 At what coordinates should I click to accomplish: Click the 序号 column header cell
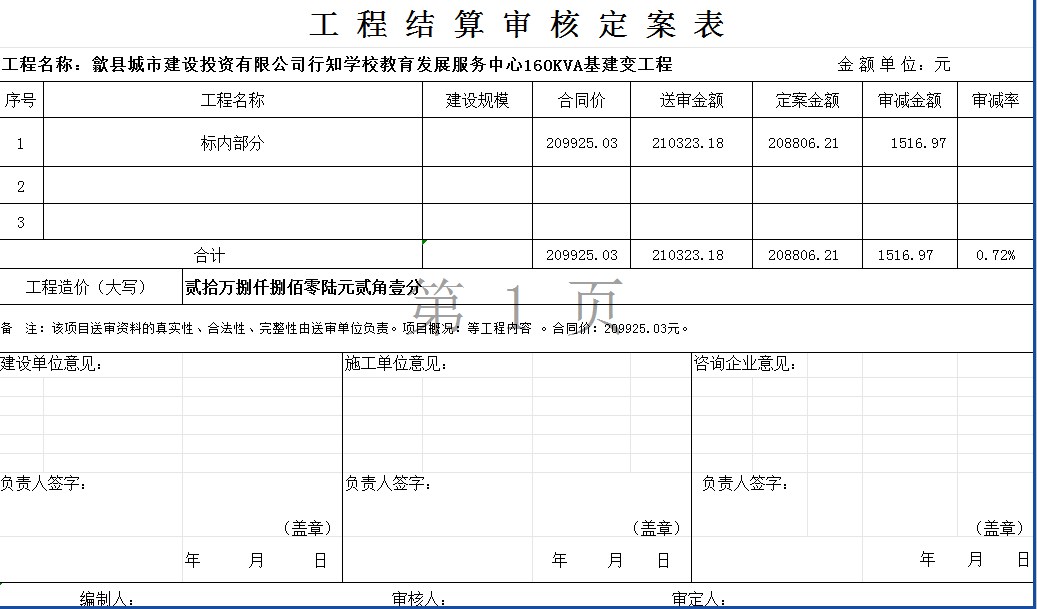(21, 100)
